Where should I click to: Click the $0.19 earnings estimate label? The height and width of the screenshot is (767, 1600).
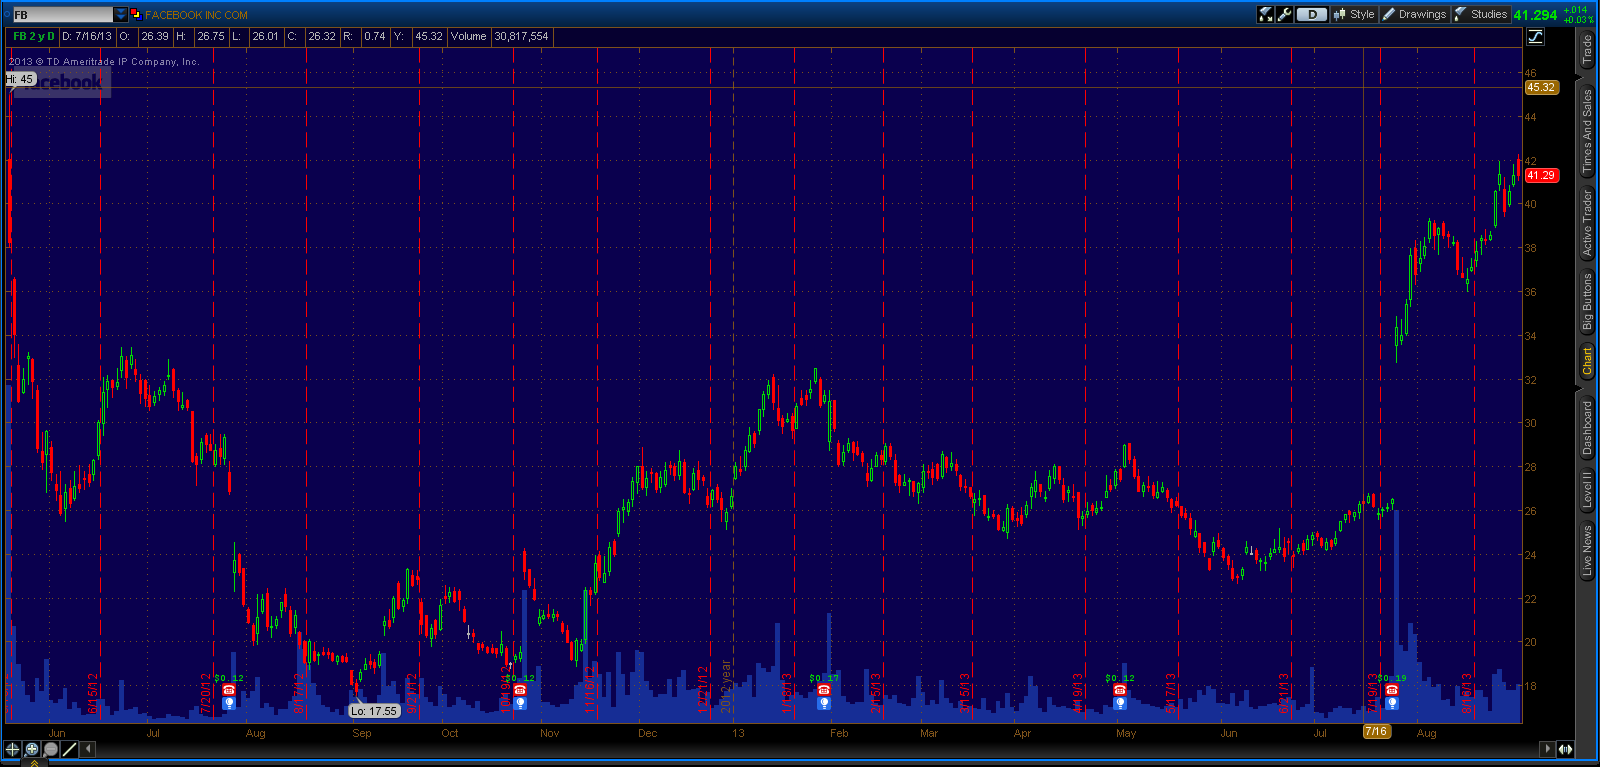point(1392,678)
